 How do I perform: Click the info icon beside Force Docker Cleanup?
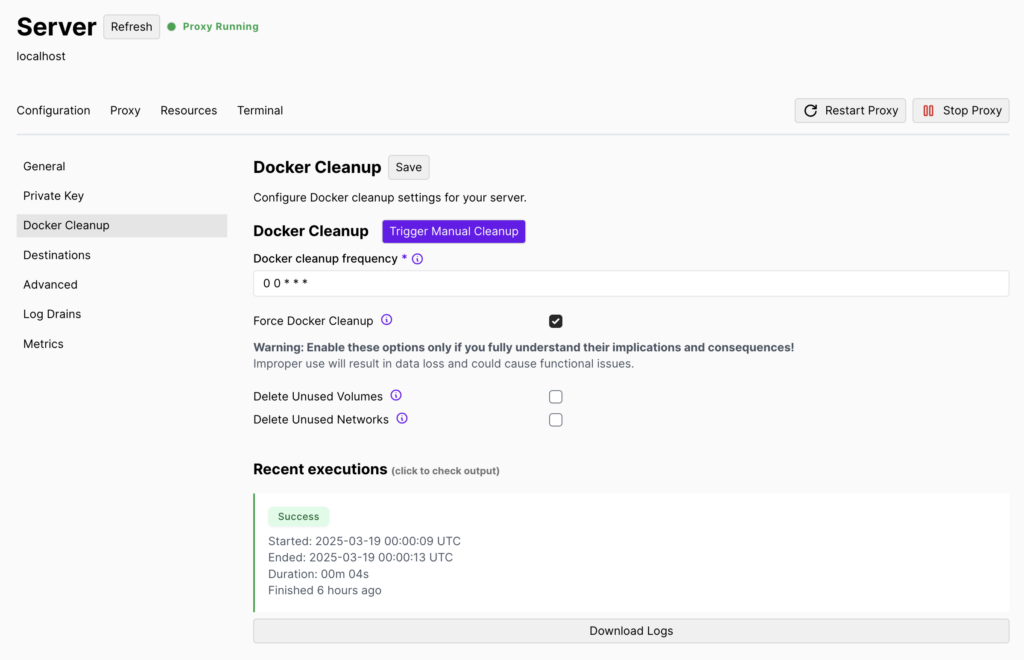point(386,320)
